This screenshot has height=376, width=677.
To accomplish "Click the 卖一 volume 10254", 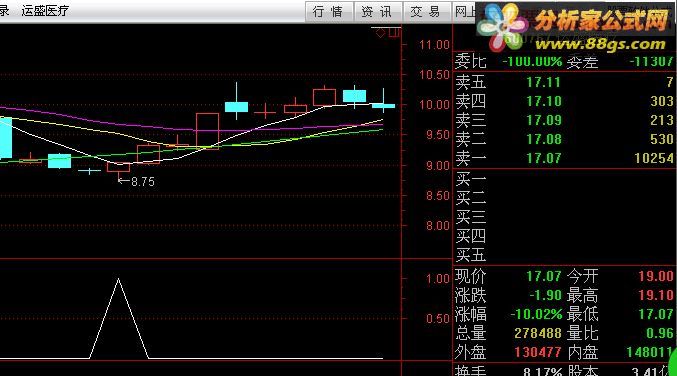I will coord(654,158).
